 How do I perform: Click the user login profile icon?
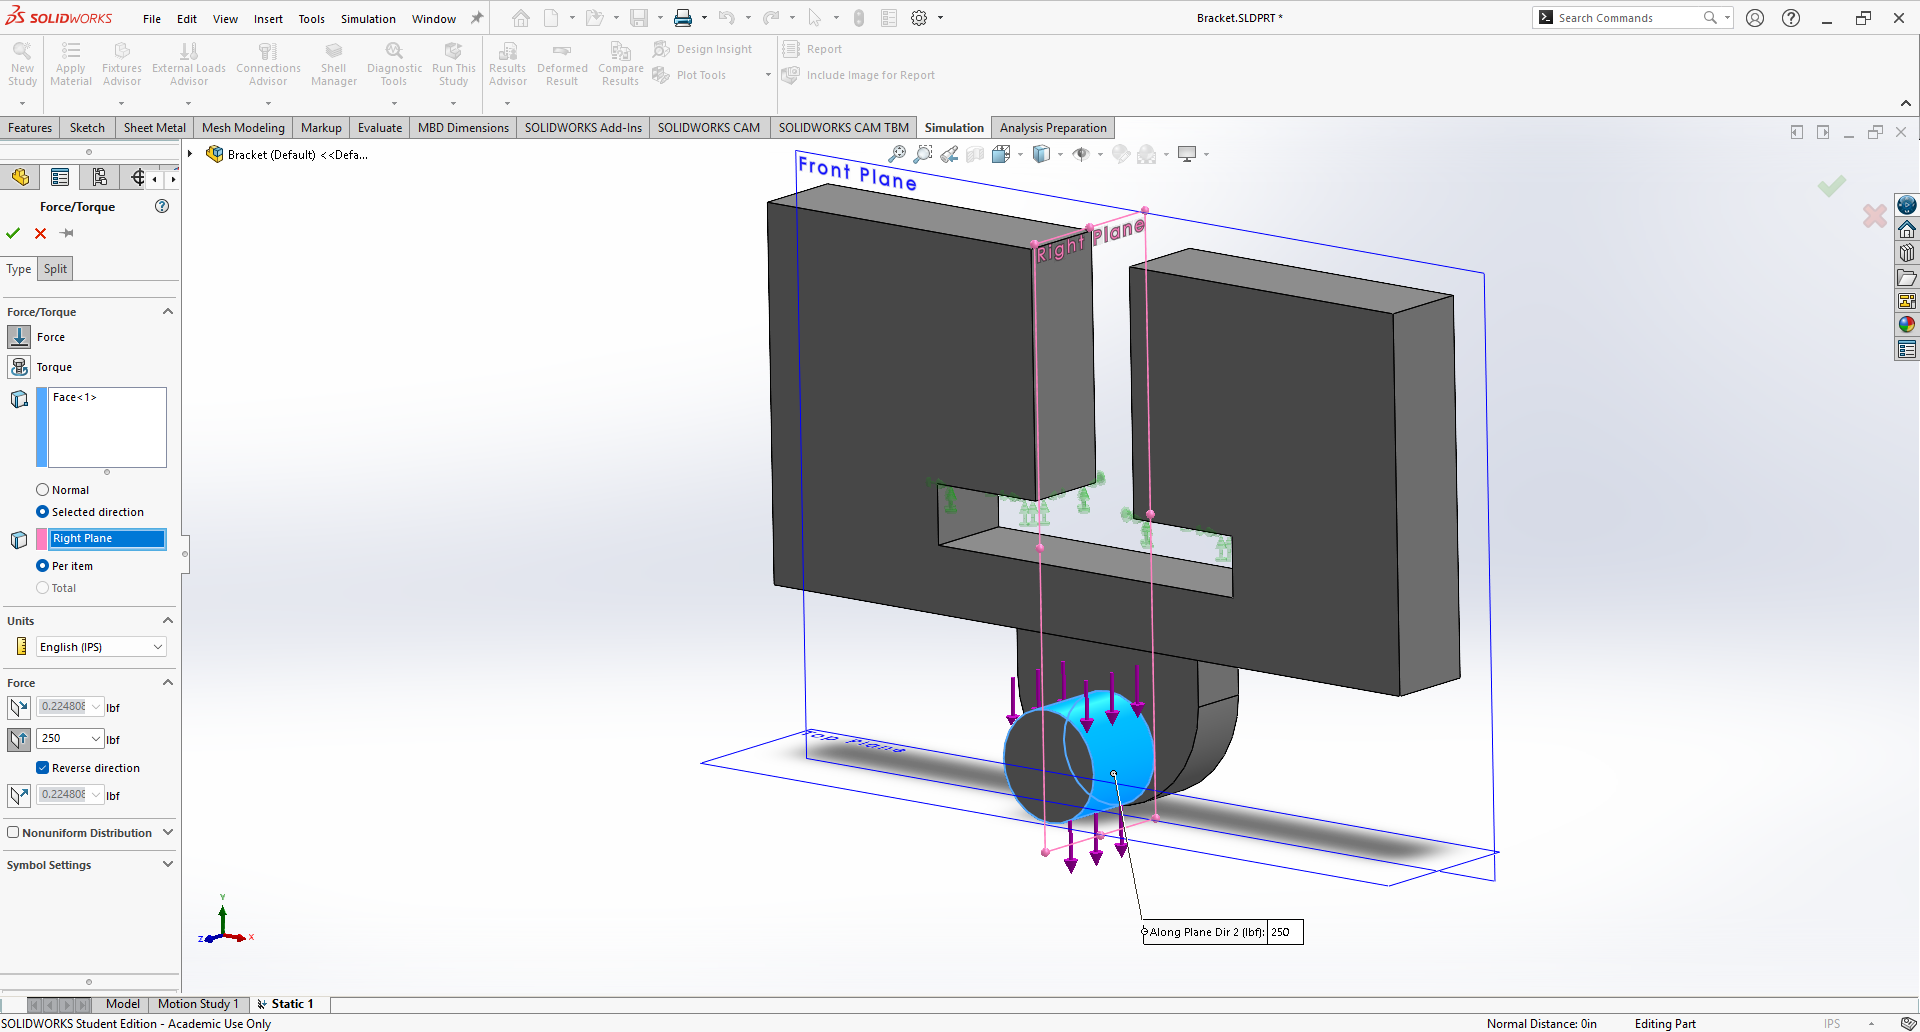tap(1755, 18)
